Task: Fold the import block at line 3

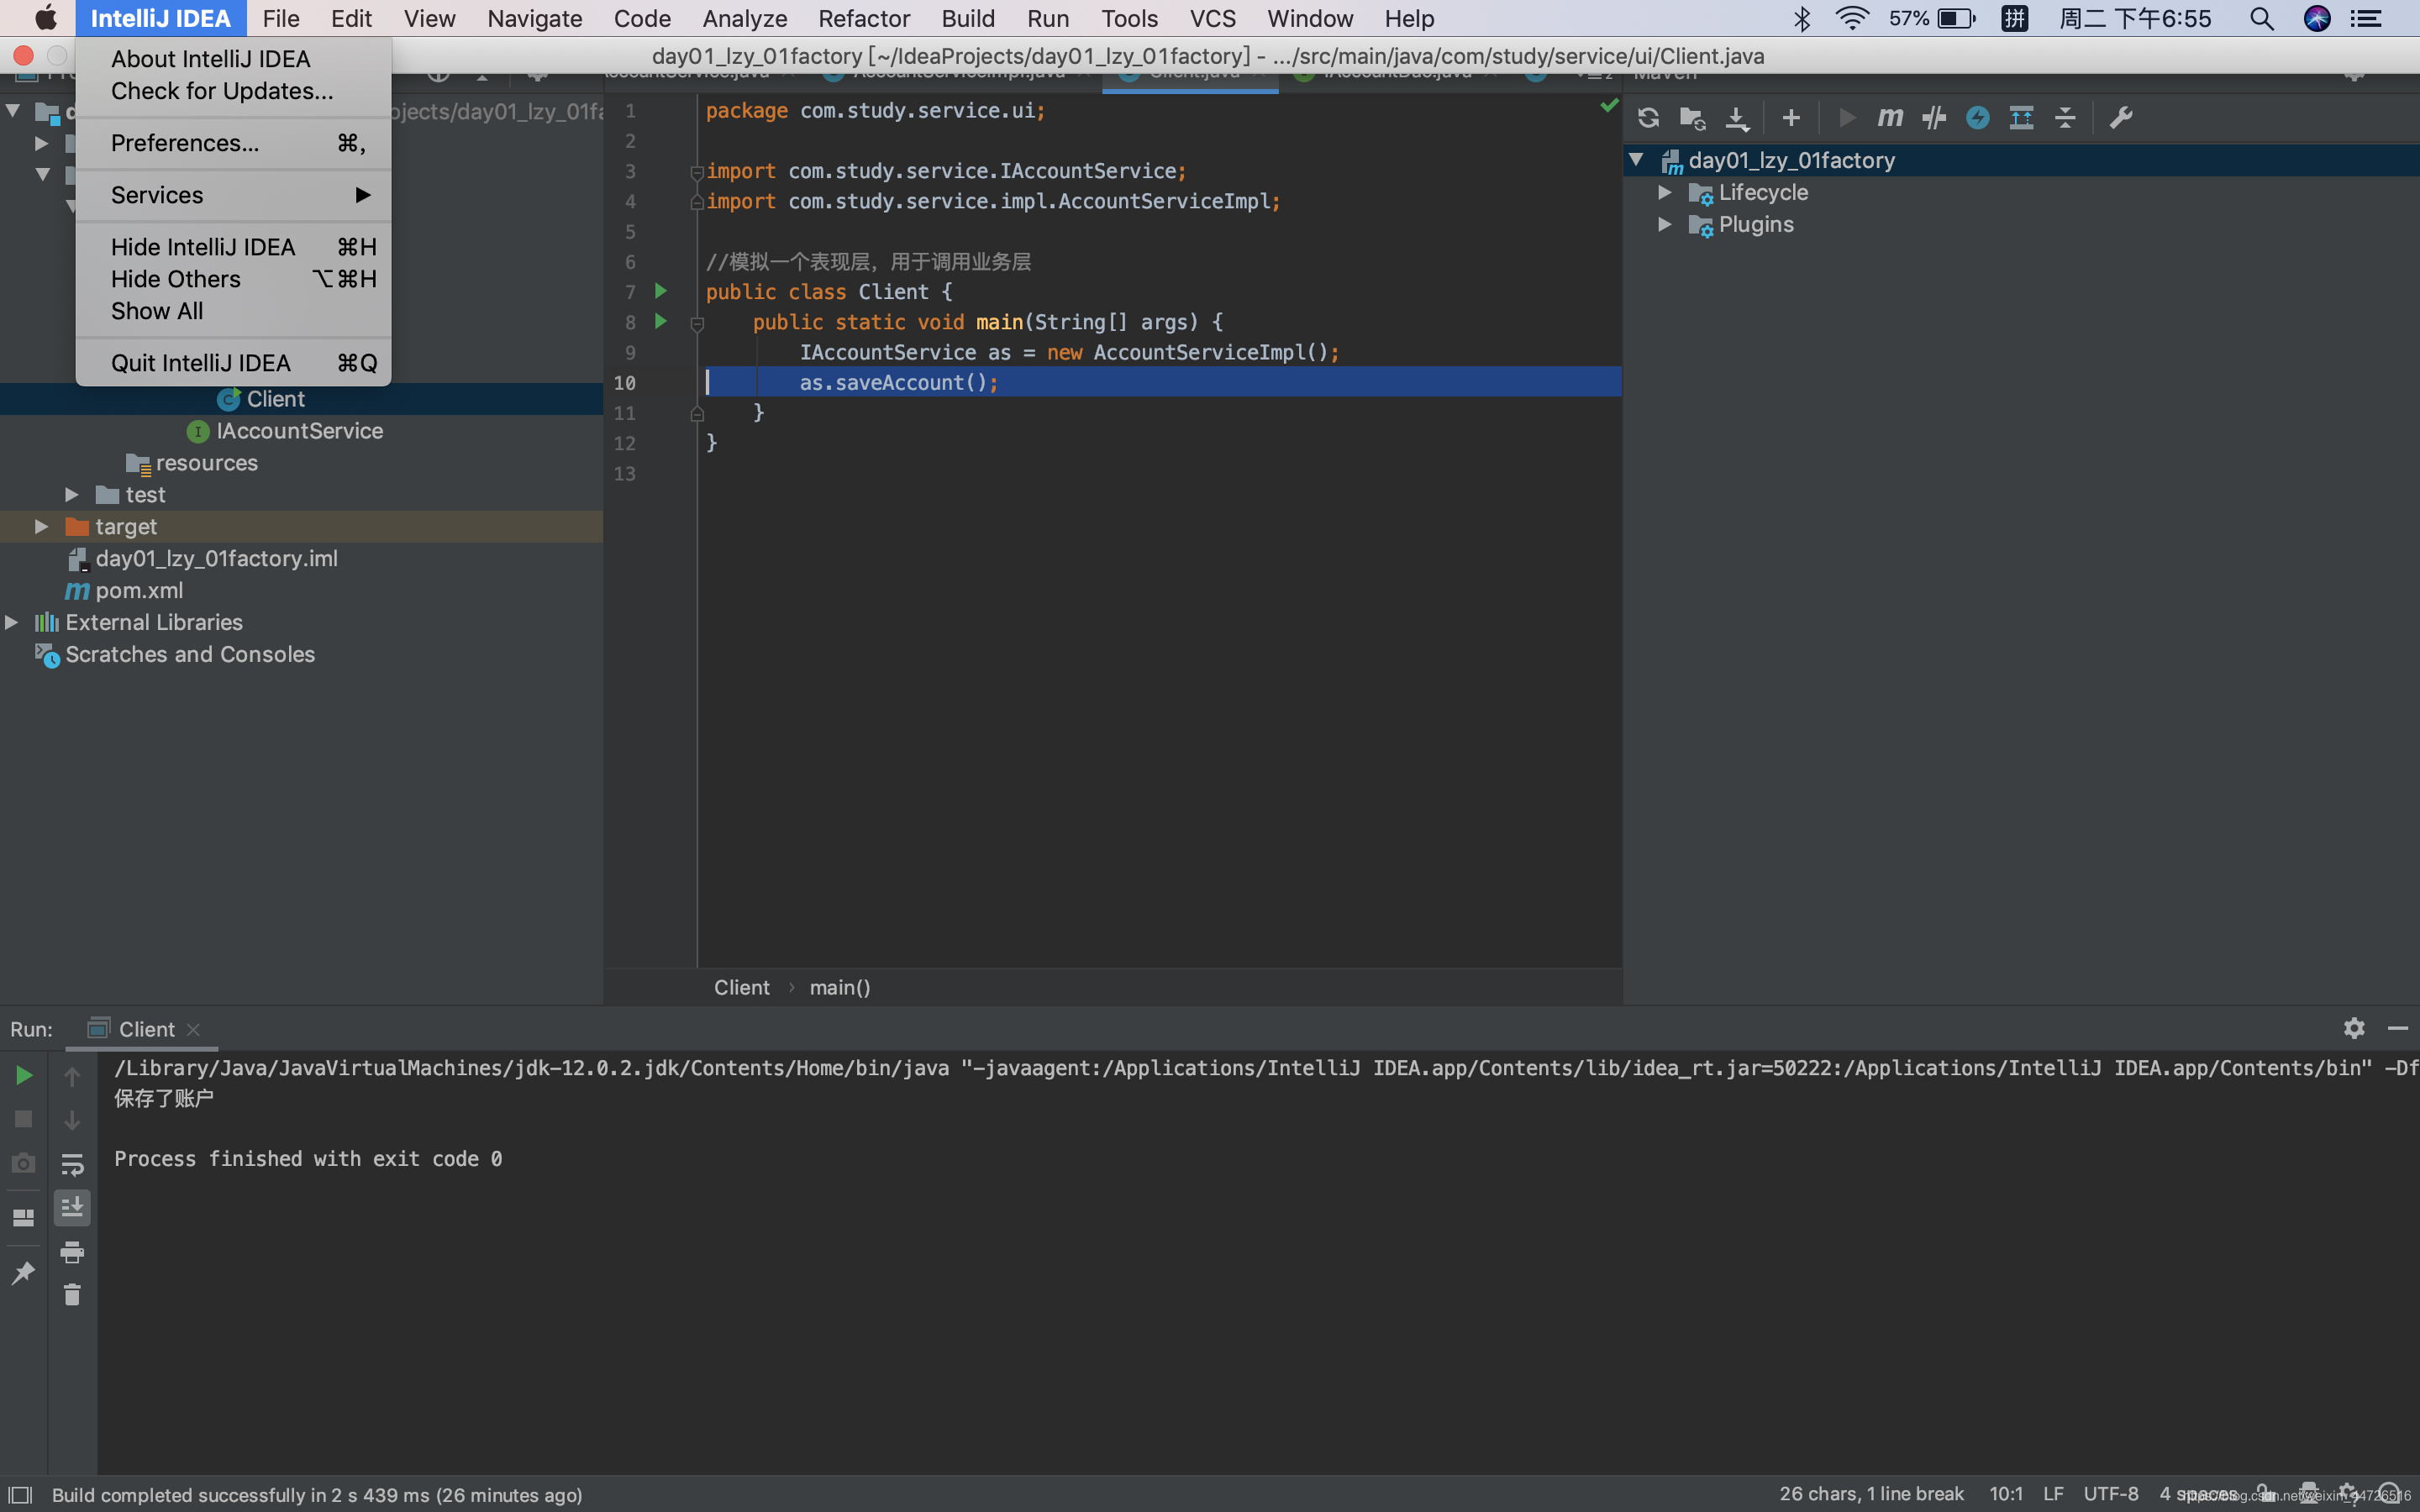Action: click(x=697, y=172)
